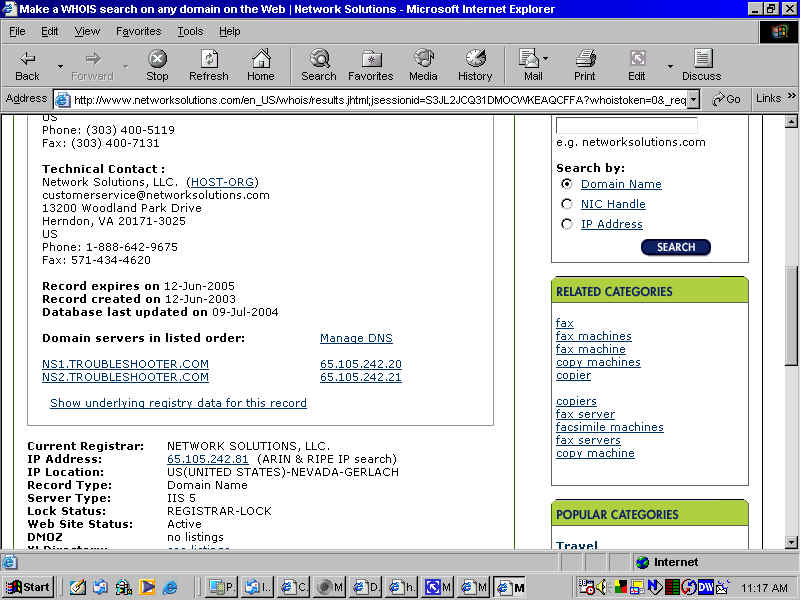Open the View menu
The height and width of the screenshot is (600, 800).
[x=87, y=32]
